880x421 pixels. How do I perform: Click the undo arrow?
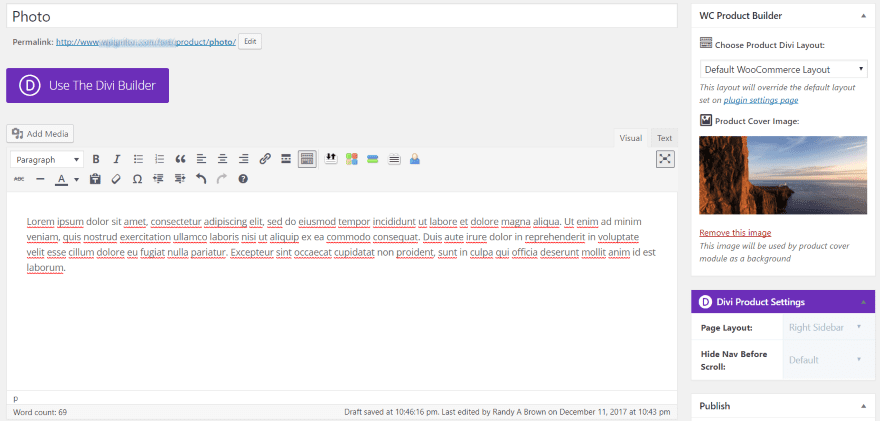coord(201,179)
